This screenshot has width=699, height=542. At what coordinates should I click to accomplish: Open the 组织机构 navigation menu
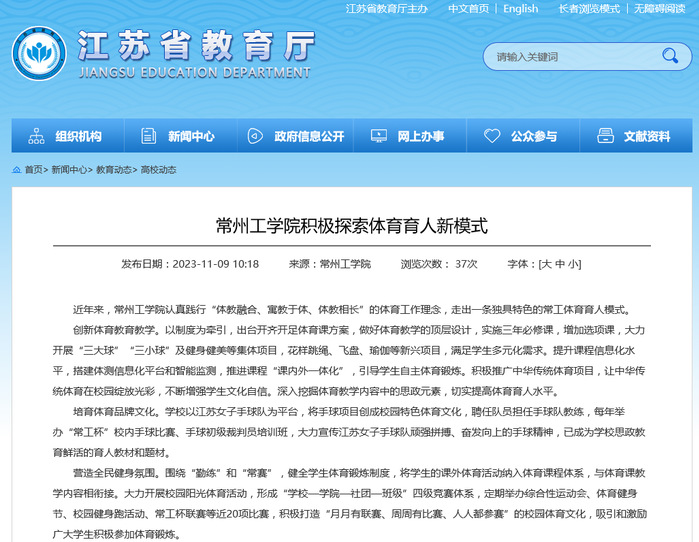click(x=78, y=136)
